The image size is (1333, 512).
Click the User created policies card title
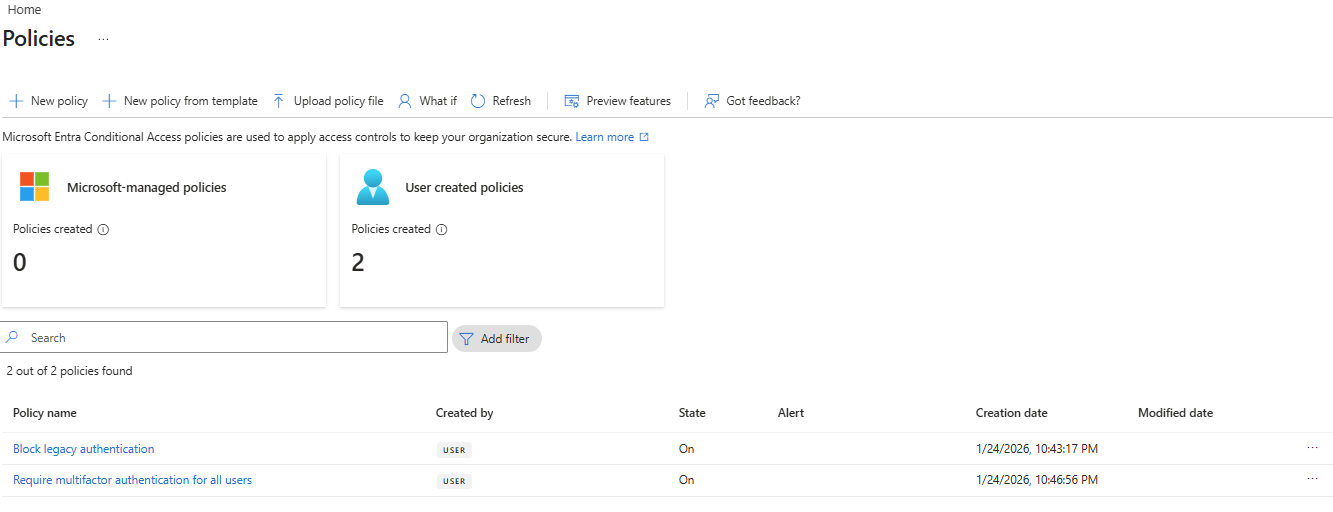tap(464, 187)
